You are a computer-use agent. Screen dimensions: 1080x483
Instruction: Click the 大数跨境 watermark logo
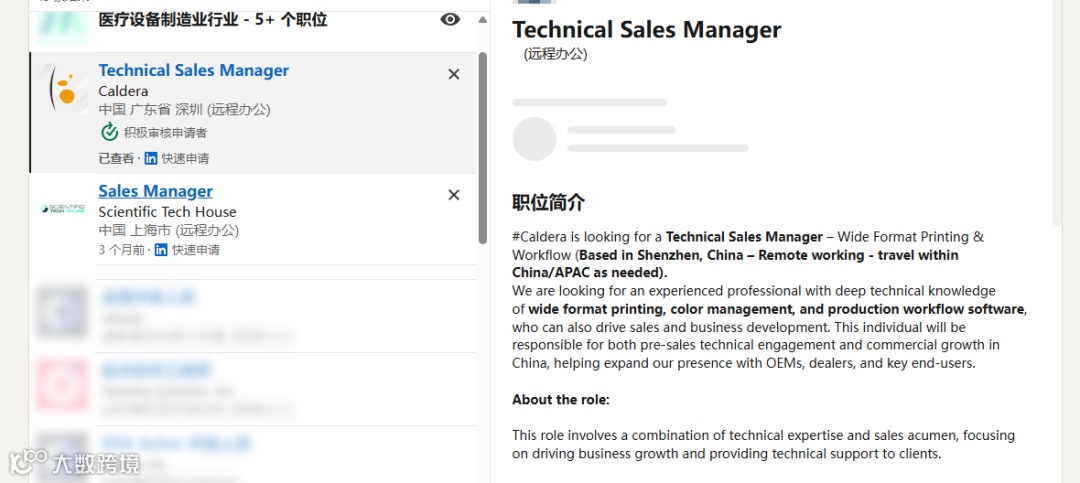click(x=75, y=463)
